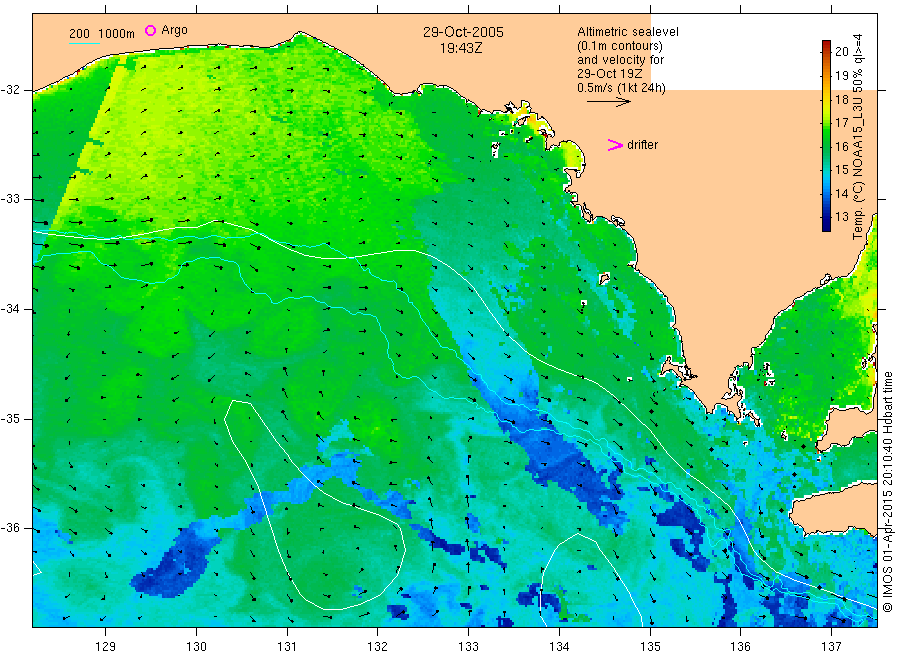Image resolution: width=900 pixels, height=660 pixels.
Task: Click the time text 19:43Z
Action: 461,48
